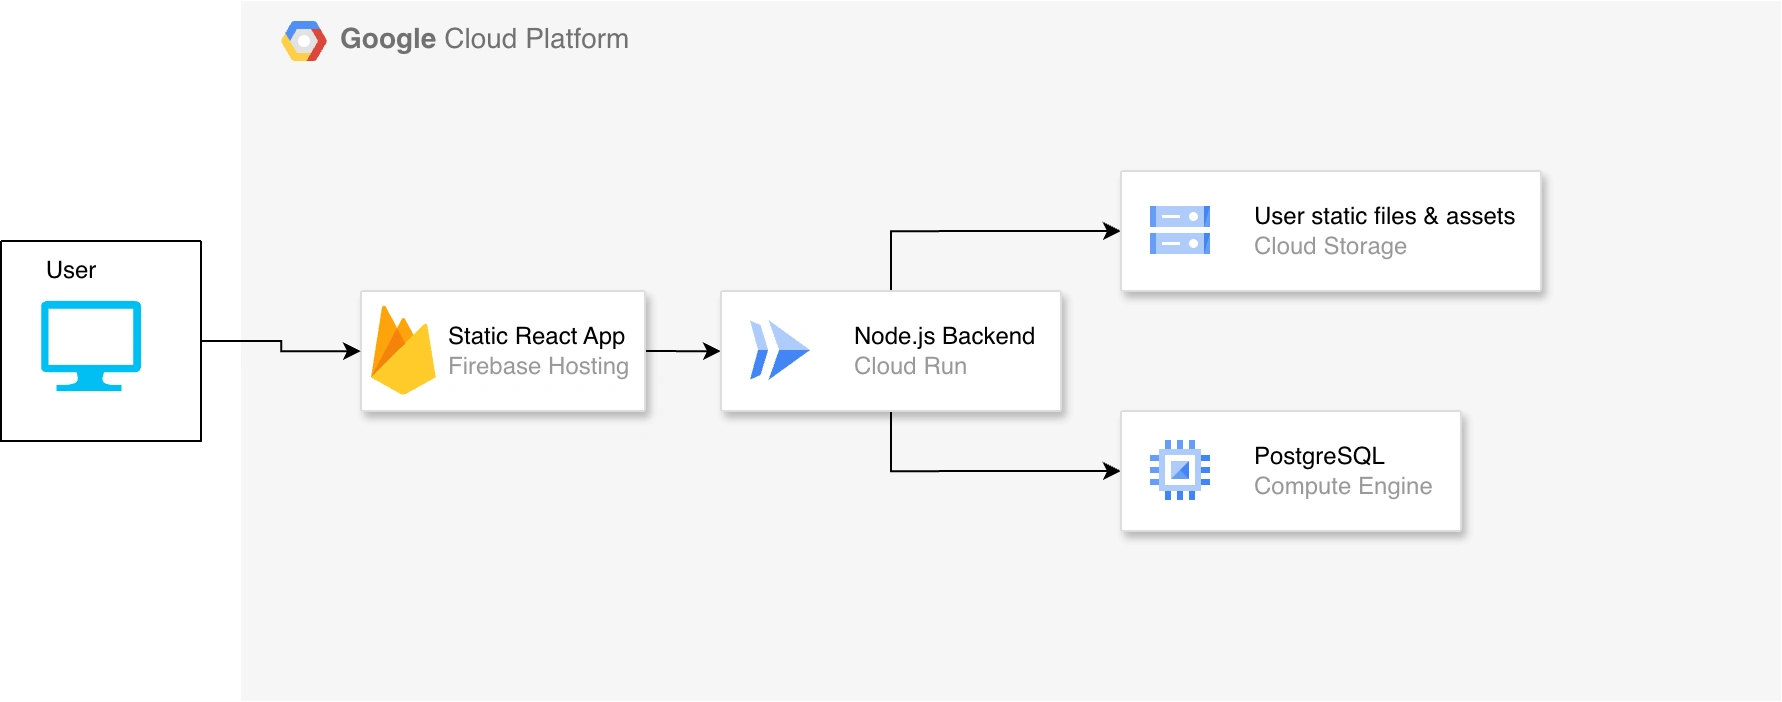The height and width of the screenshot is (702, 1782).
Task: Click 'User static files & assets' label
Action: click(1384, 216)
